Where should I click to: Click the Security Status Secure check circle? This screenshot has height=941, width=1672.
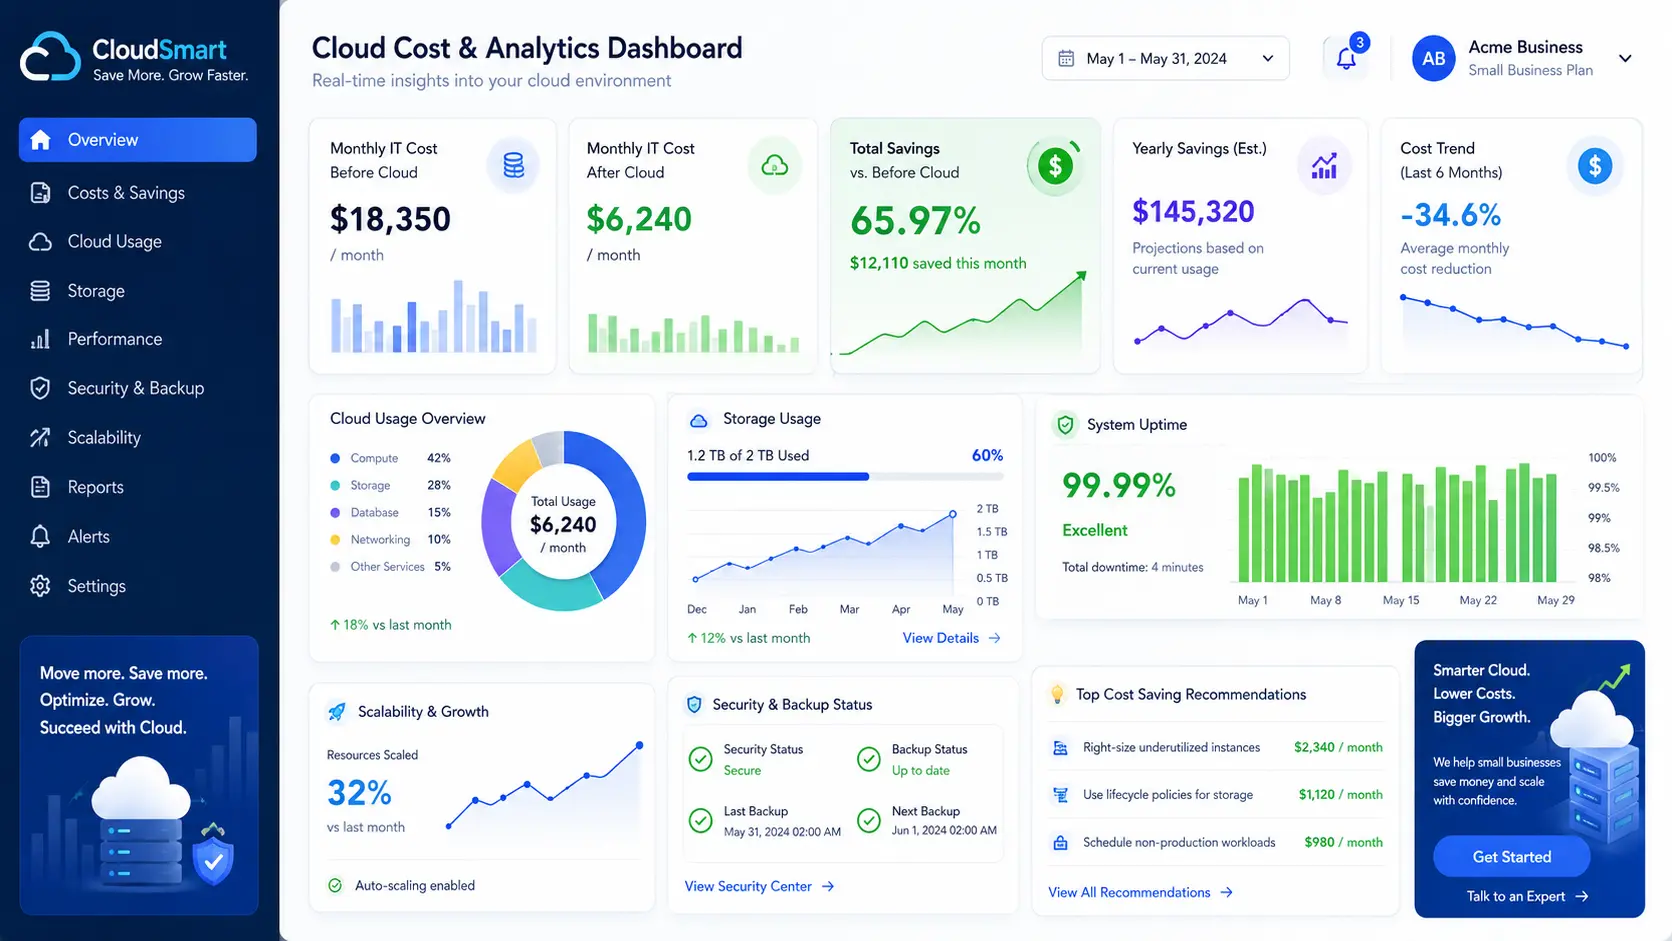point(700,759)
